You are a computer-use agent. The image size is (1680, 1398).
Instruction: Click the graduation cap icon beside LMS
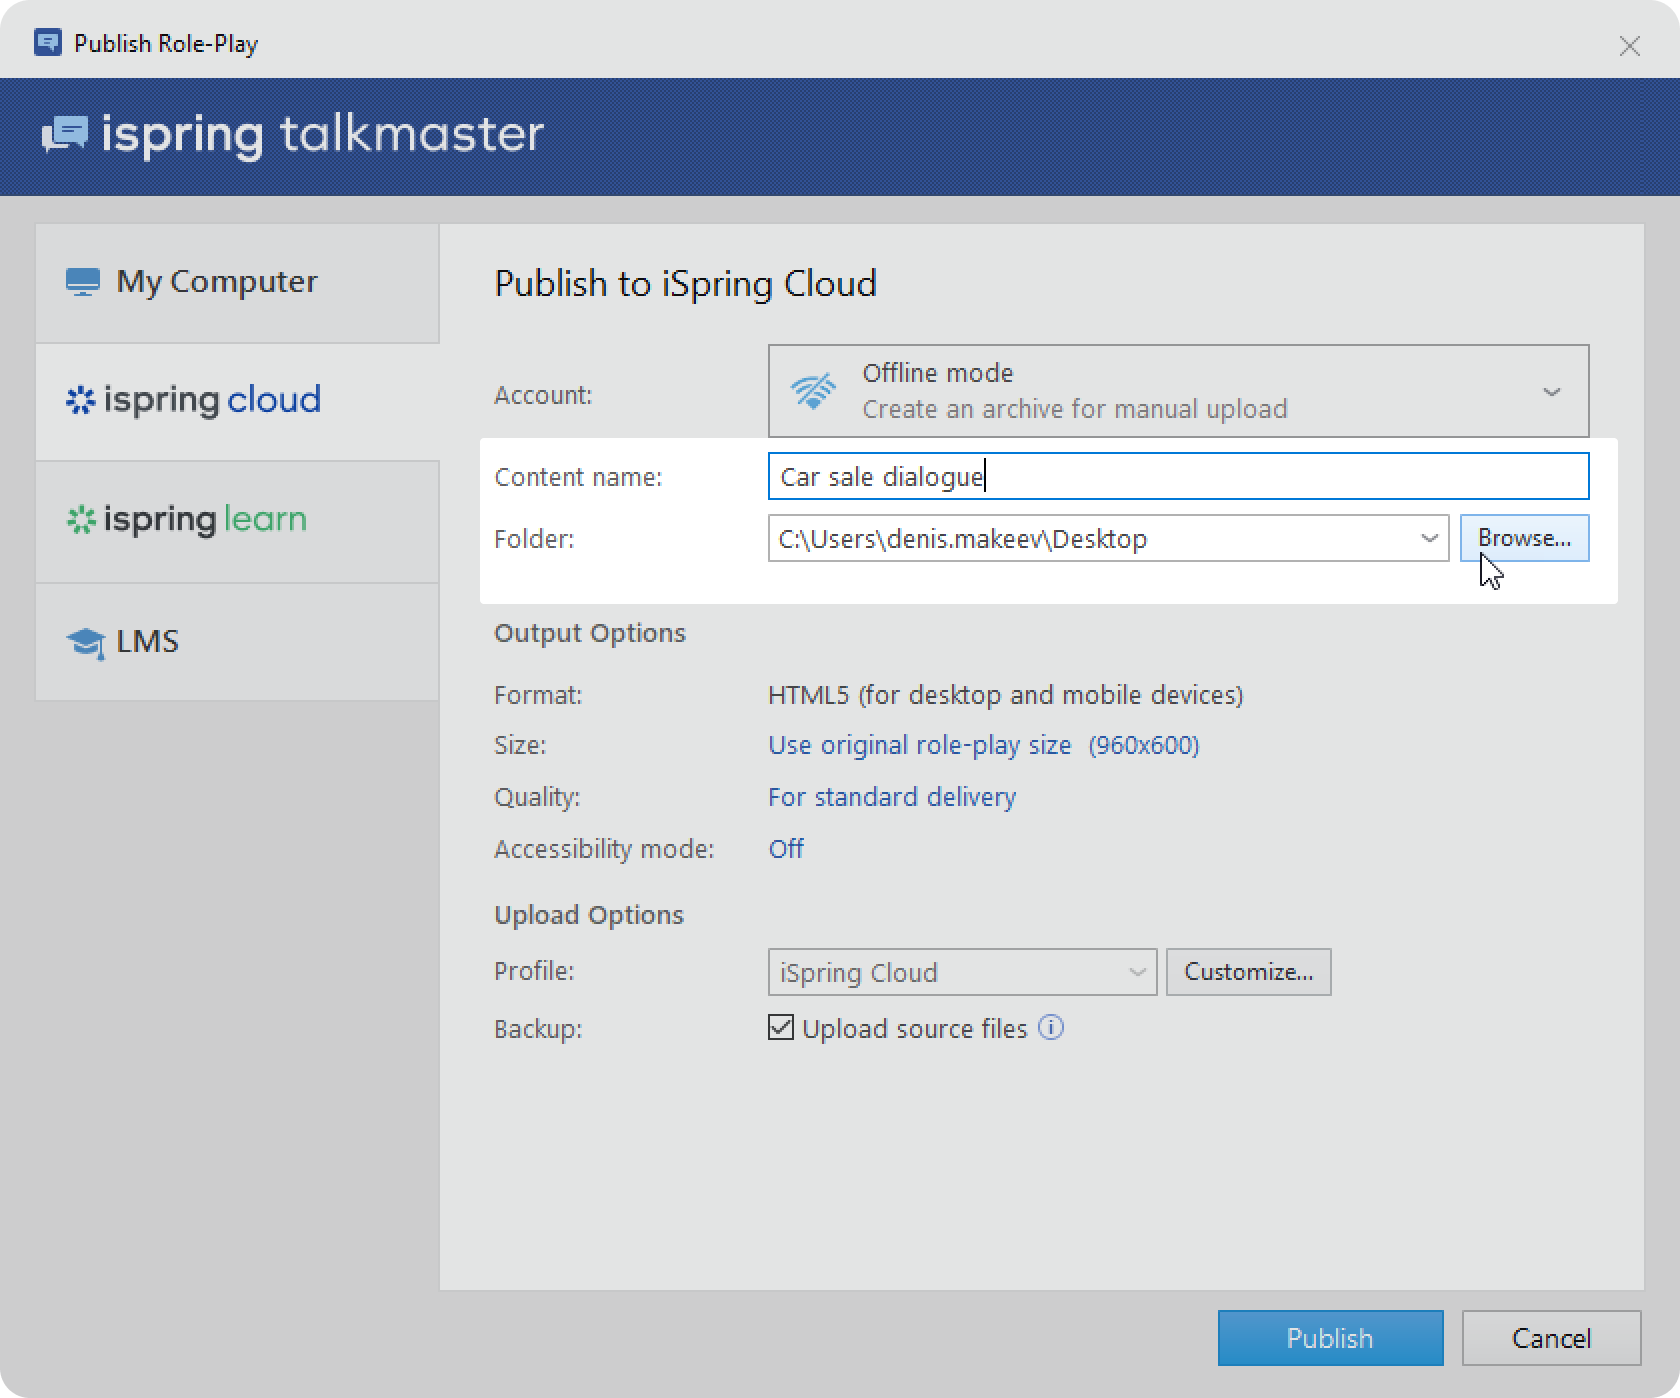[86, 642]
